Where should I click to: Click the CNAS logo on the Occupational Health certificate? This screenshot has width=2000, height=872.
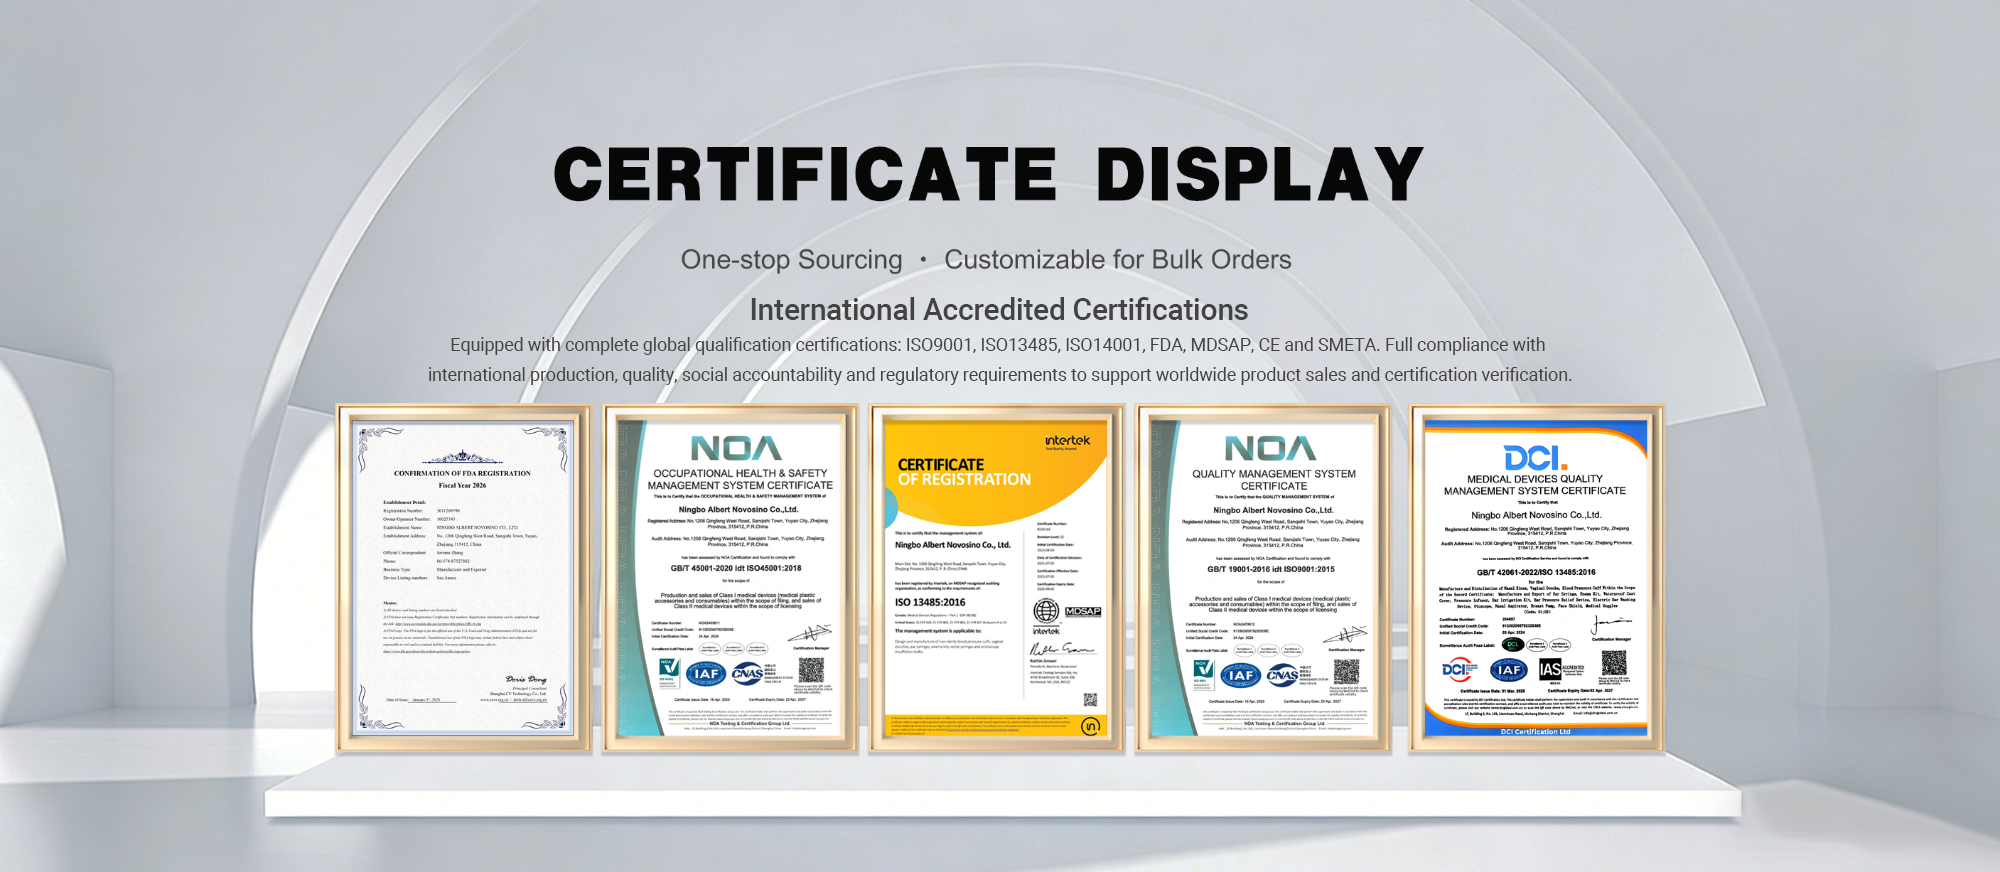point(747,673)
